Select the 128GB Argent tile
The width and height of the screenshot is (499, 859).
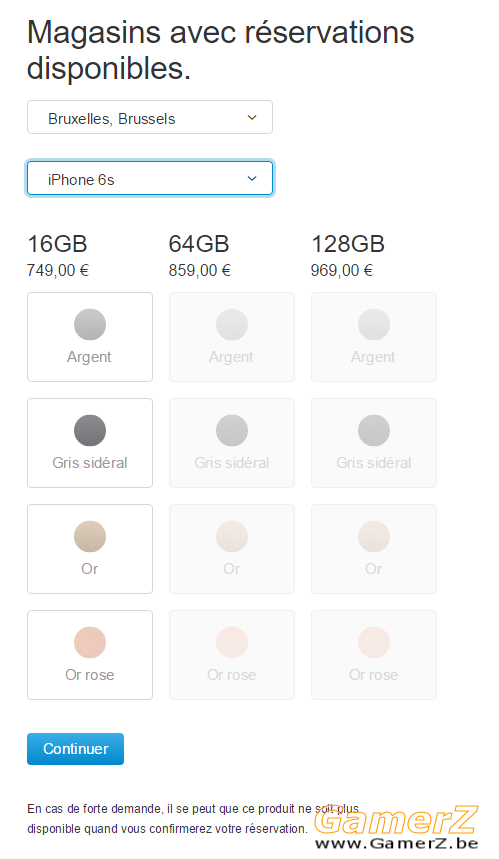click(374, 337)
